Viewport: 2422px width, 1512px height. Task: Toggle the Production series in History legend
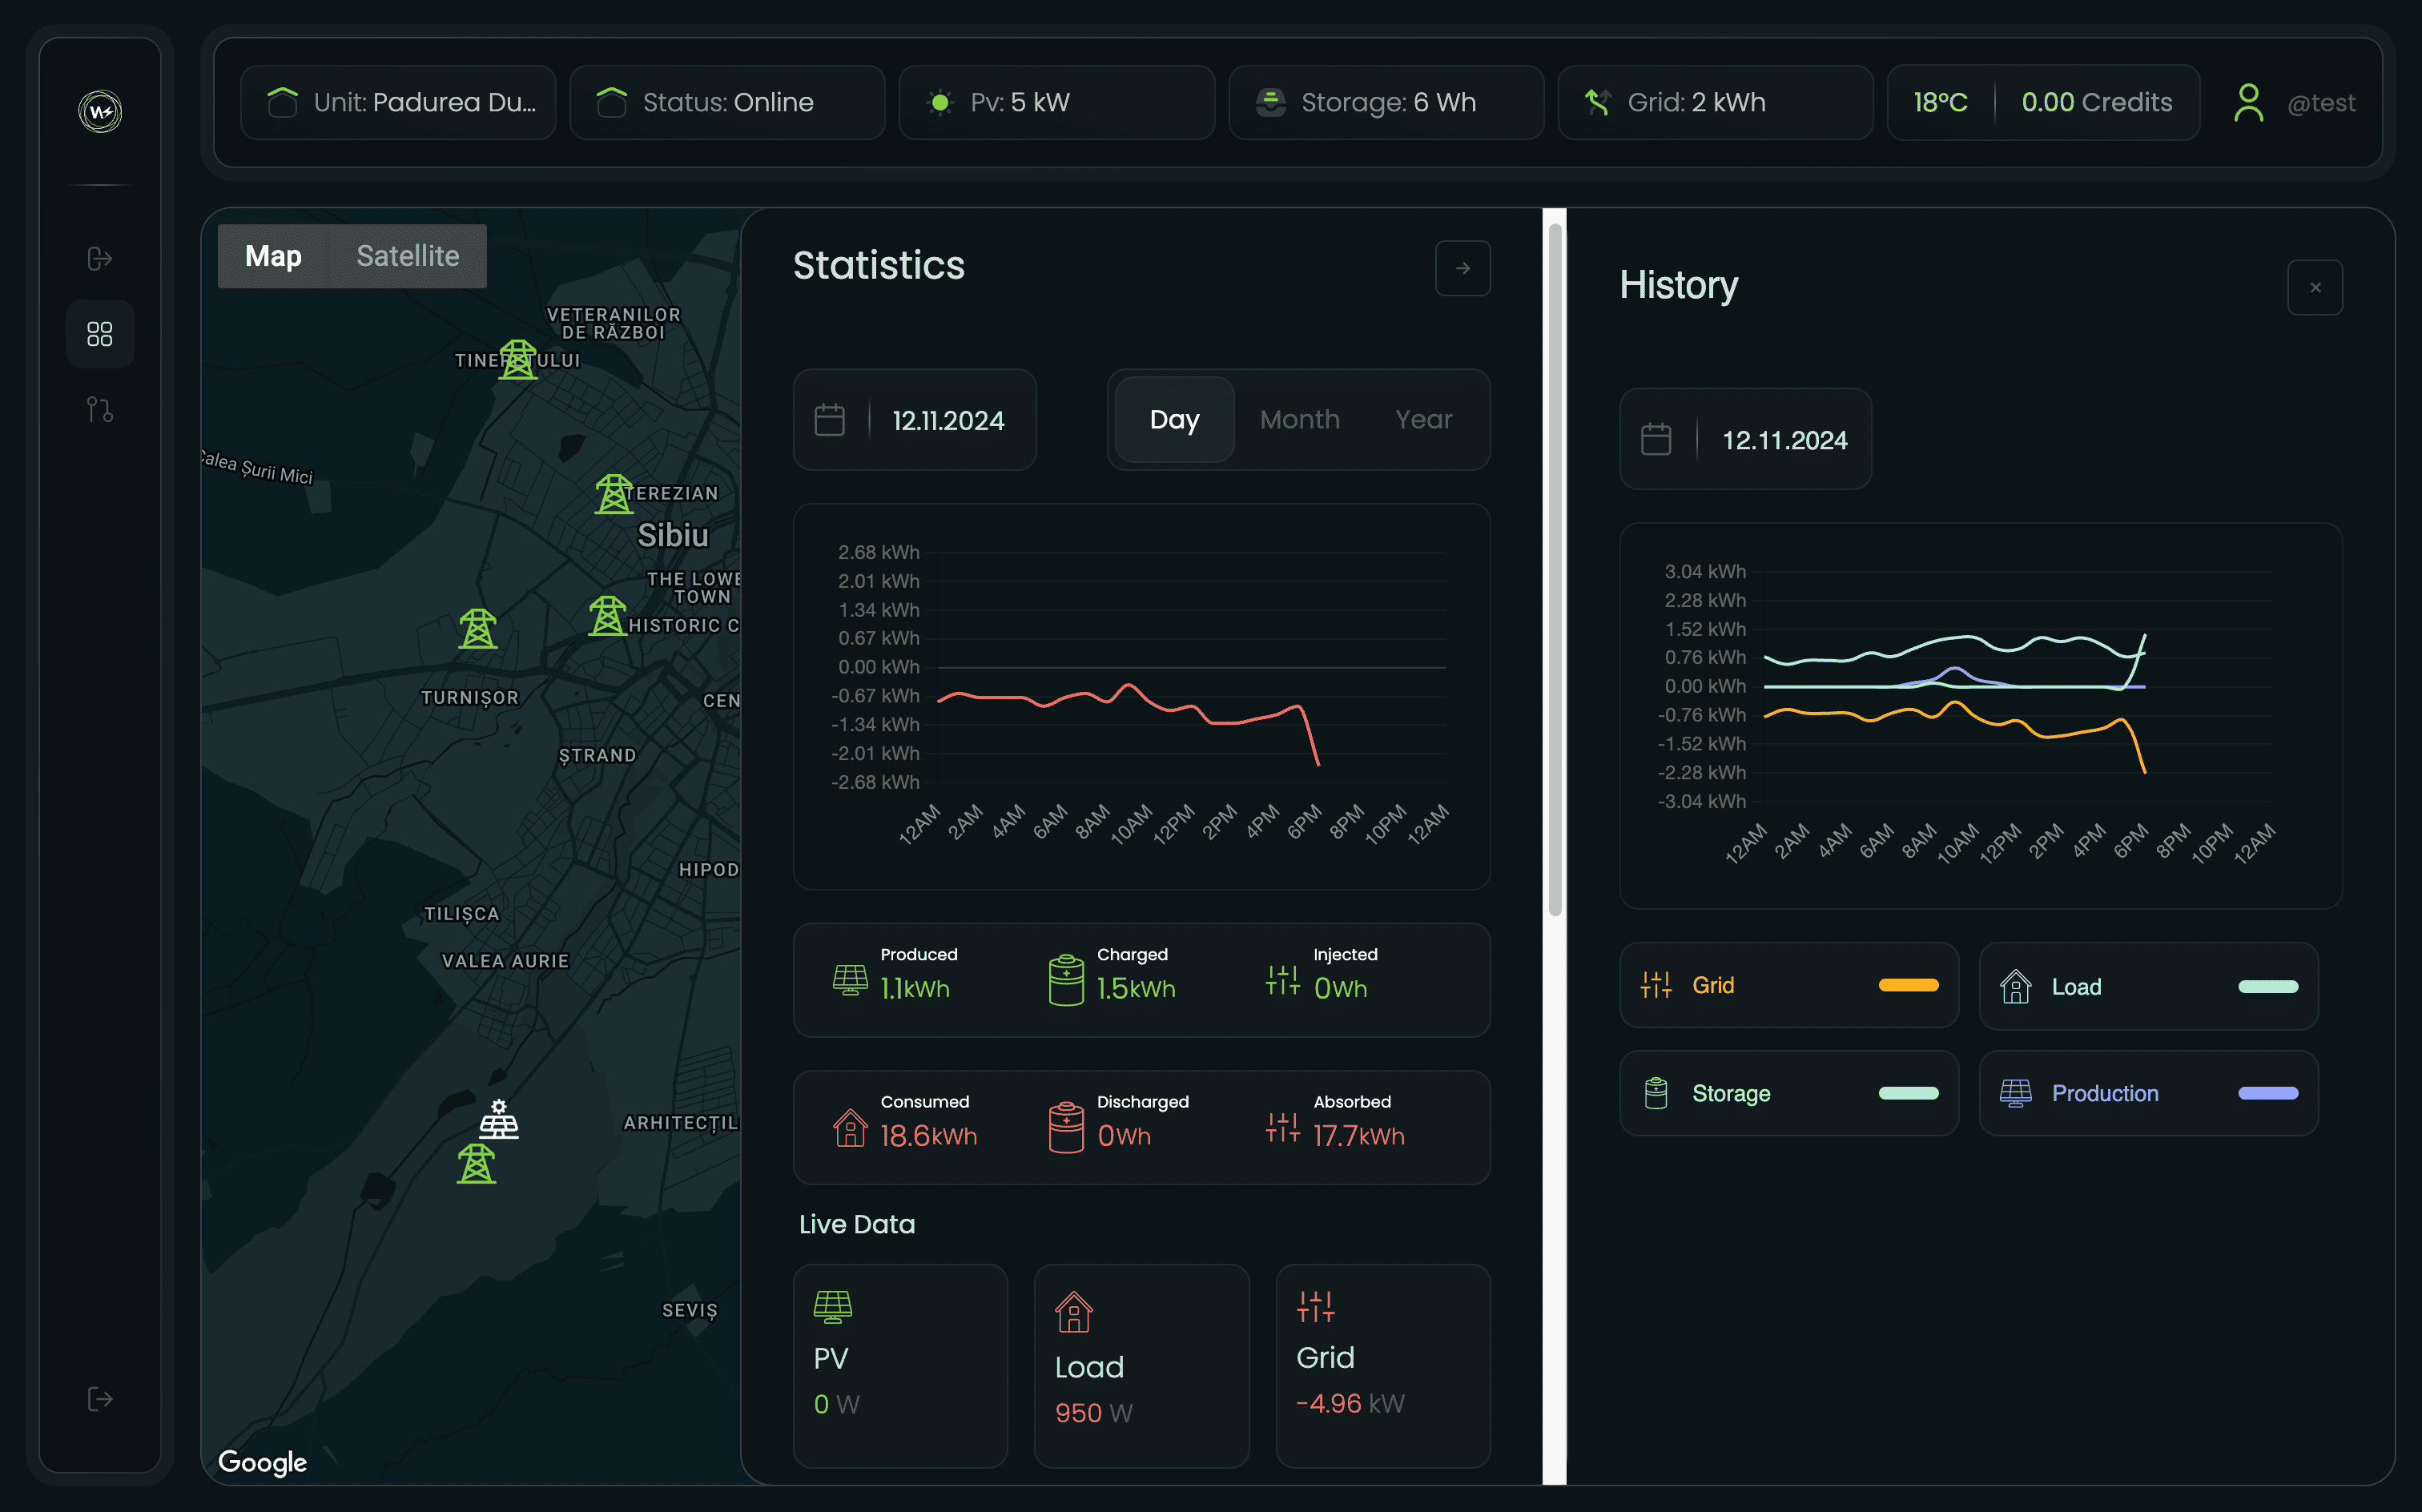point(2147,1093)
